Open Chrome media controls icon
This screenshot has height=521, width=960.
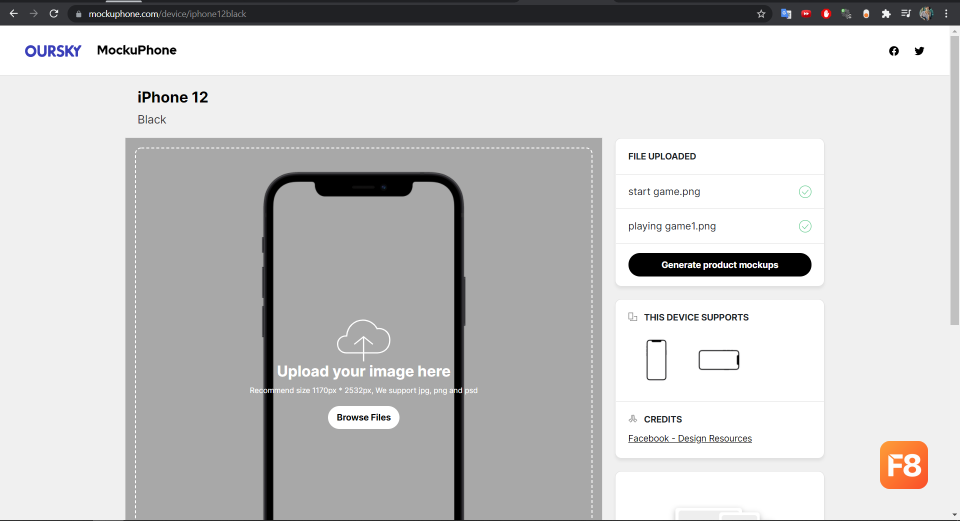click(906, 13)
